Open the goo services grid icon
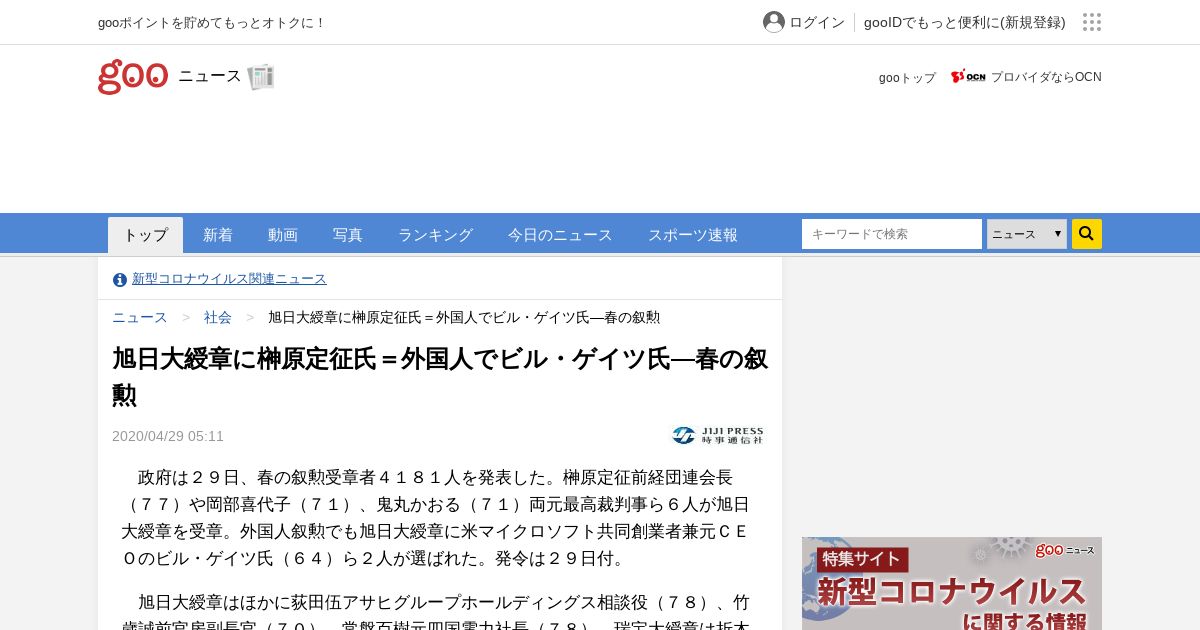 click(1092, 22)
